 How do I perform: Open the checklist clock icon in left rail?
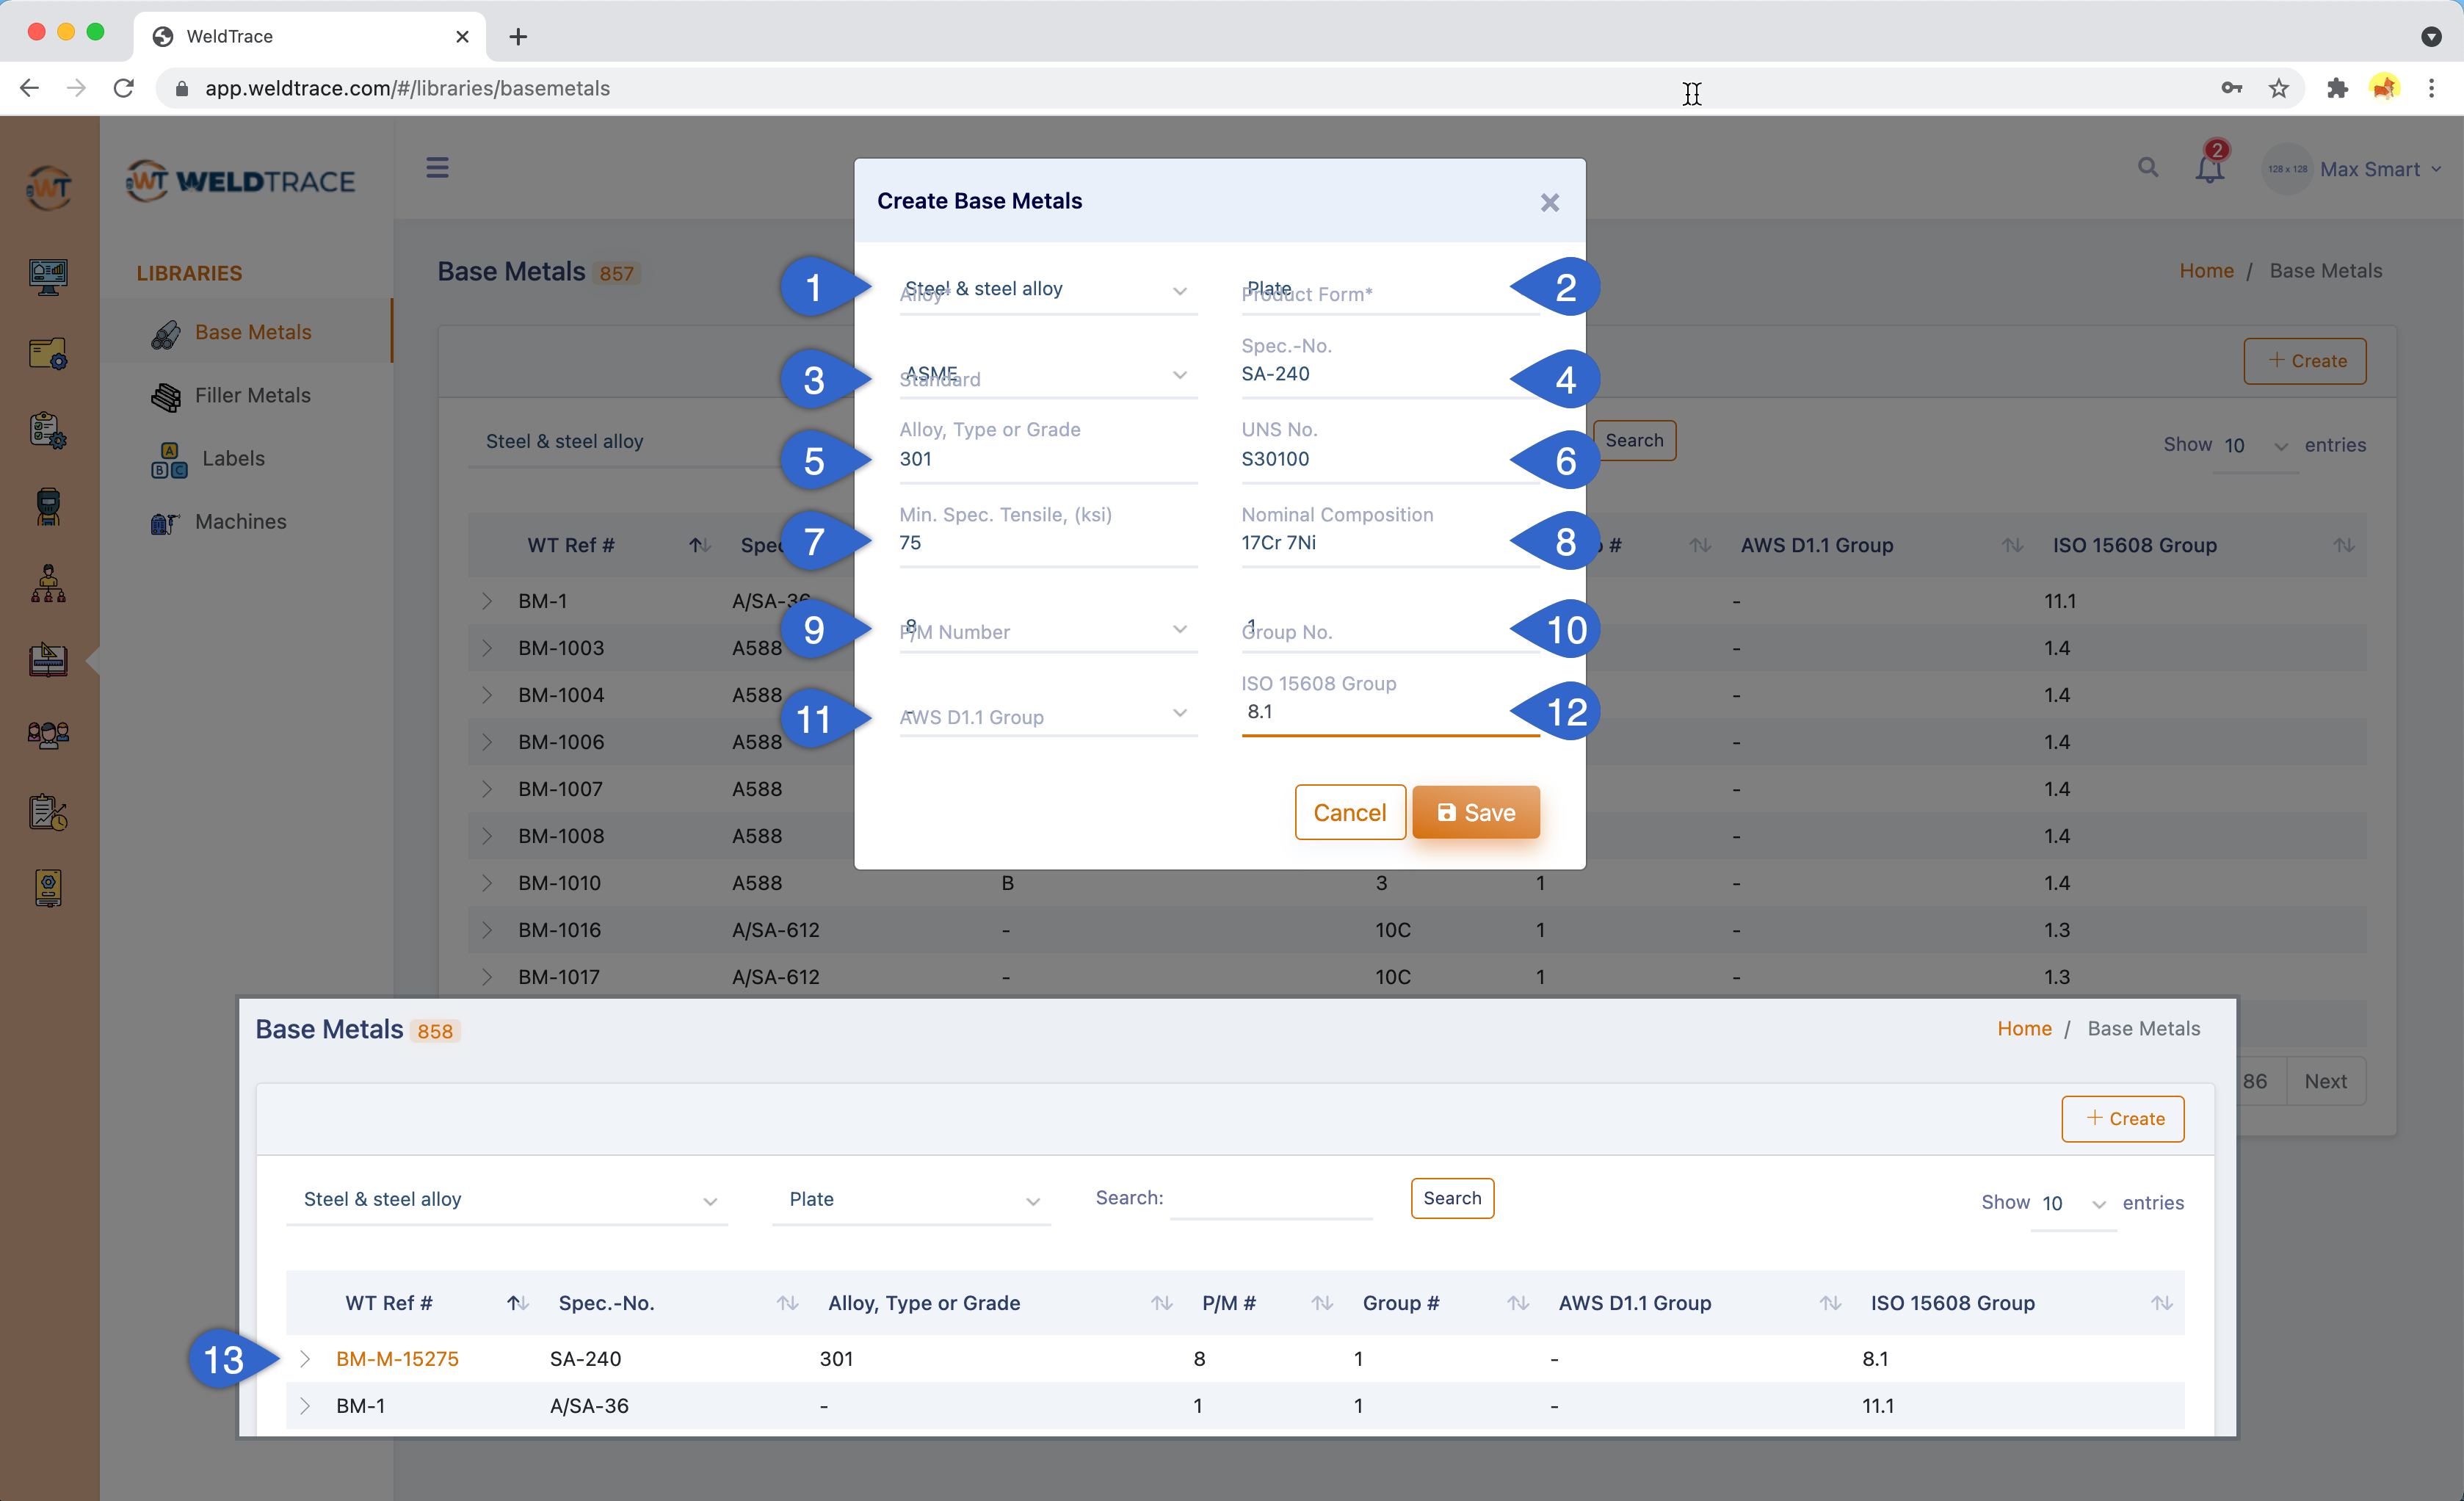coord(48,812)
